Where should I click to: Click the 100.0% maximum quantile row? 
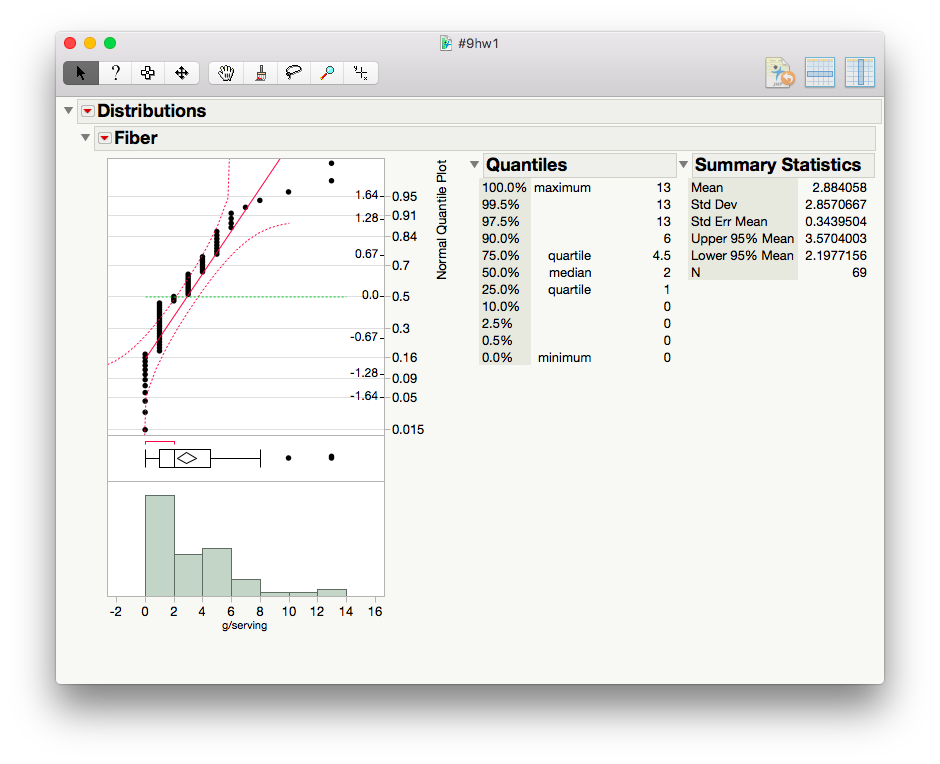(x=576, y=188)
